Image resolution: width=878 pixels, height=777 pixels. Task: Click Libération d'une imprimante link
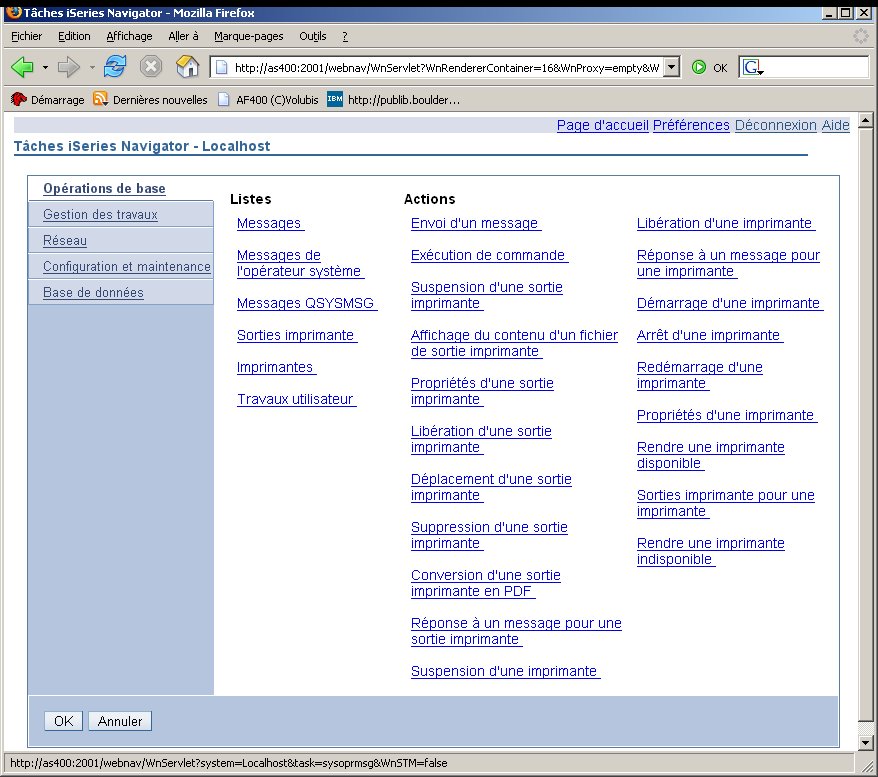725,223
